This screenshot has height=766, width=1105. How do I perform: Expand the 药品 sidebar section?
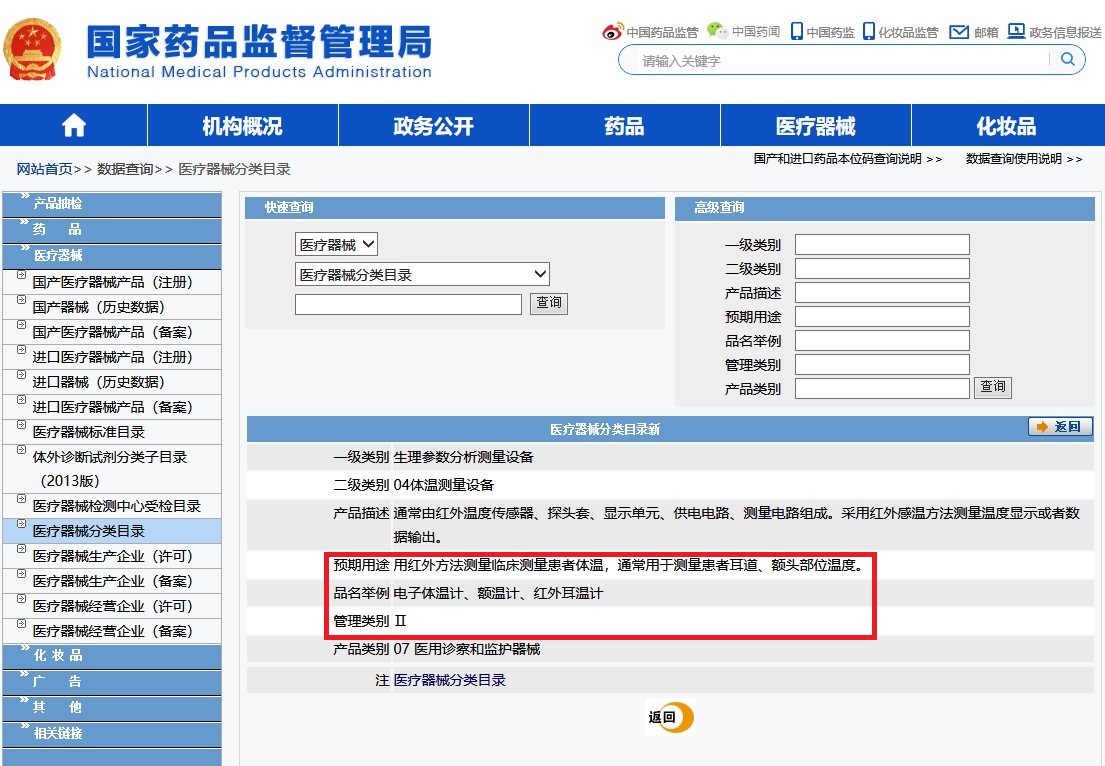112,229
